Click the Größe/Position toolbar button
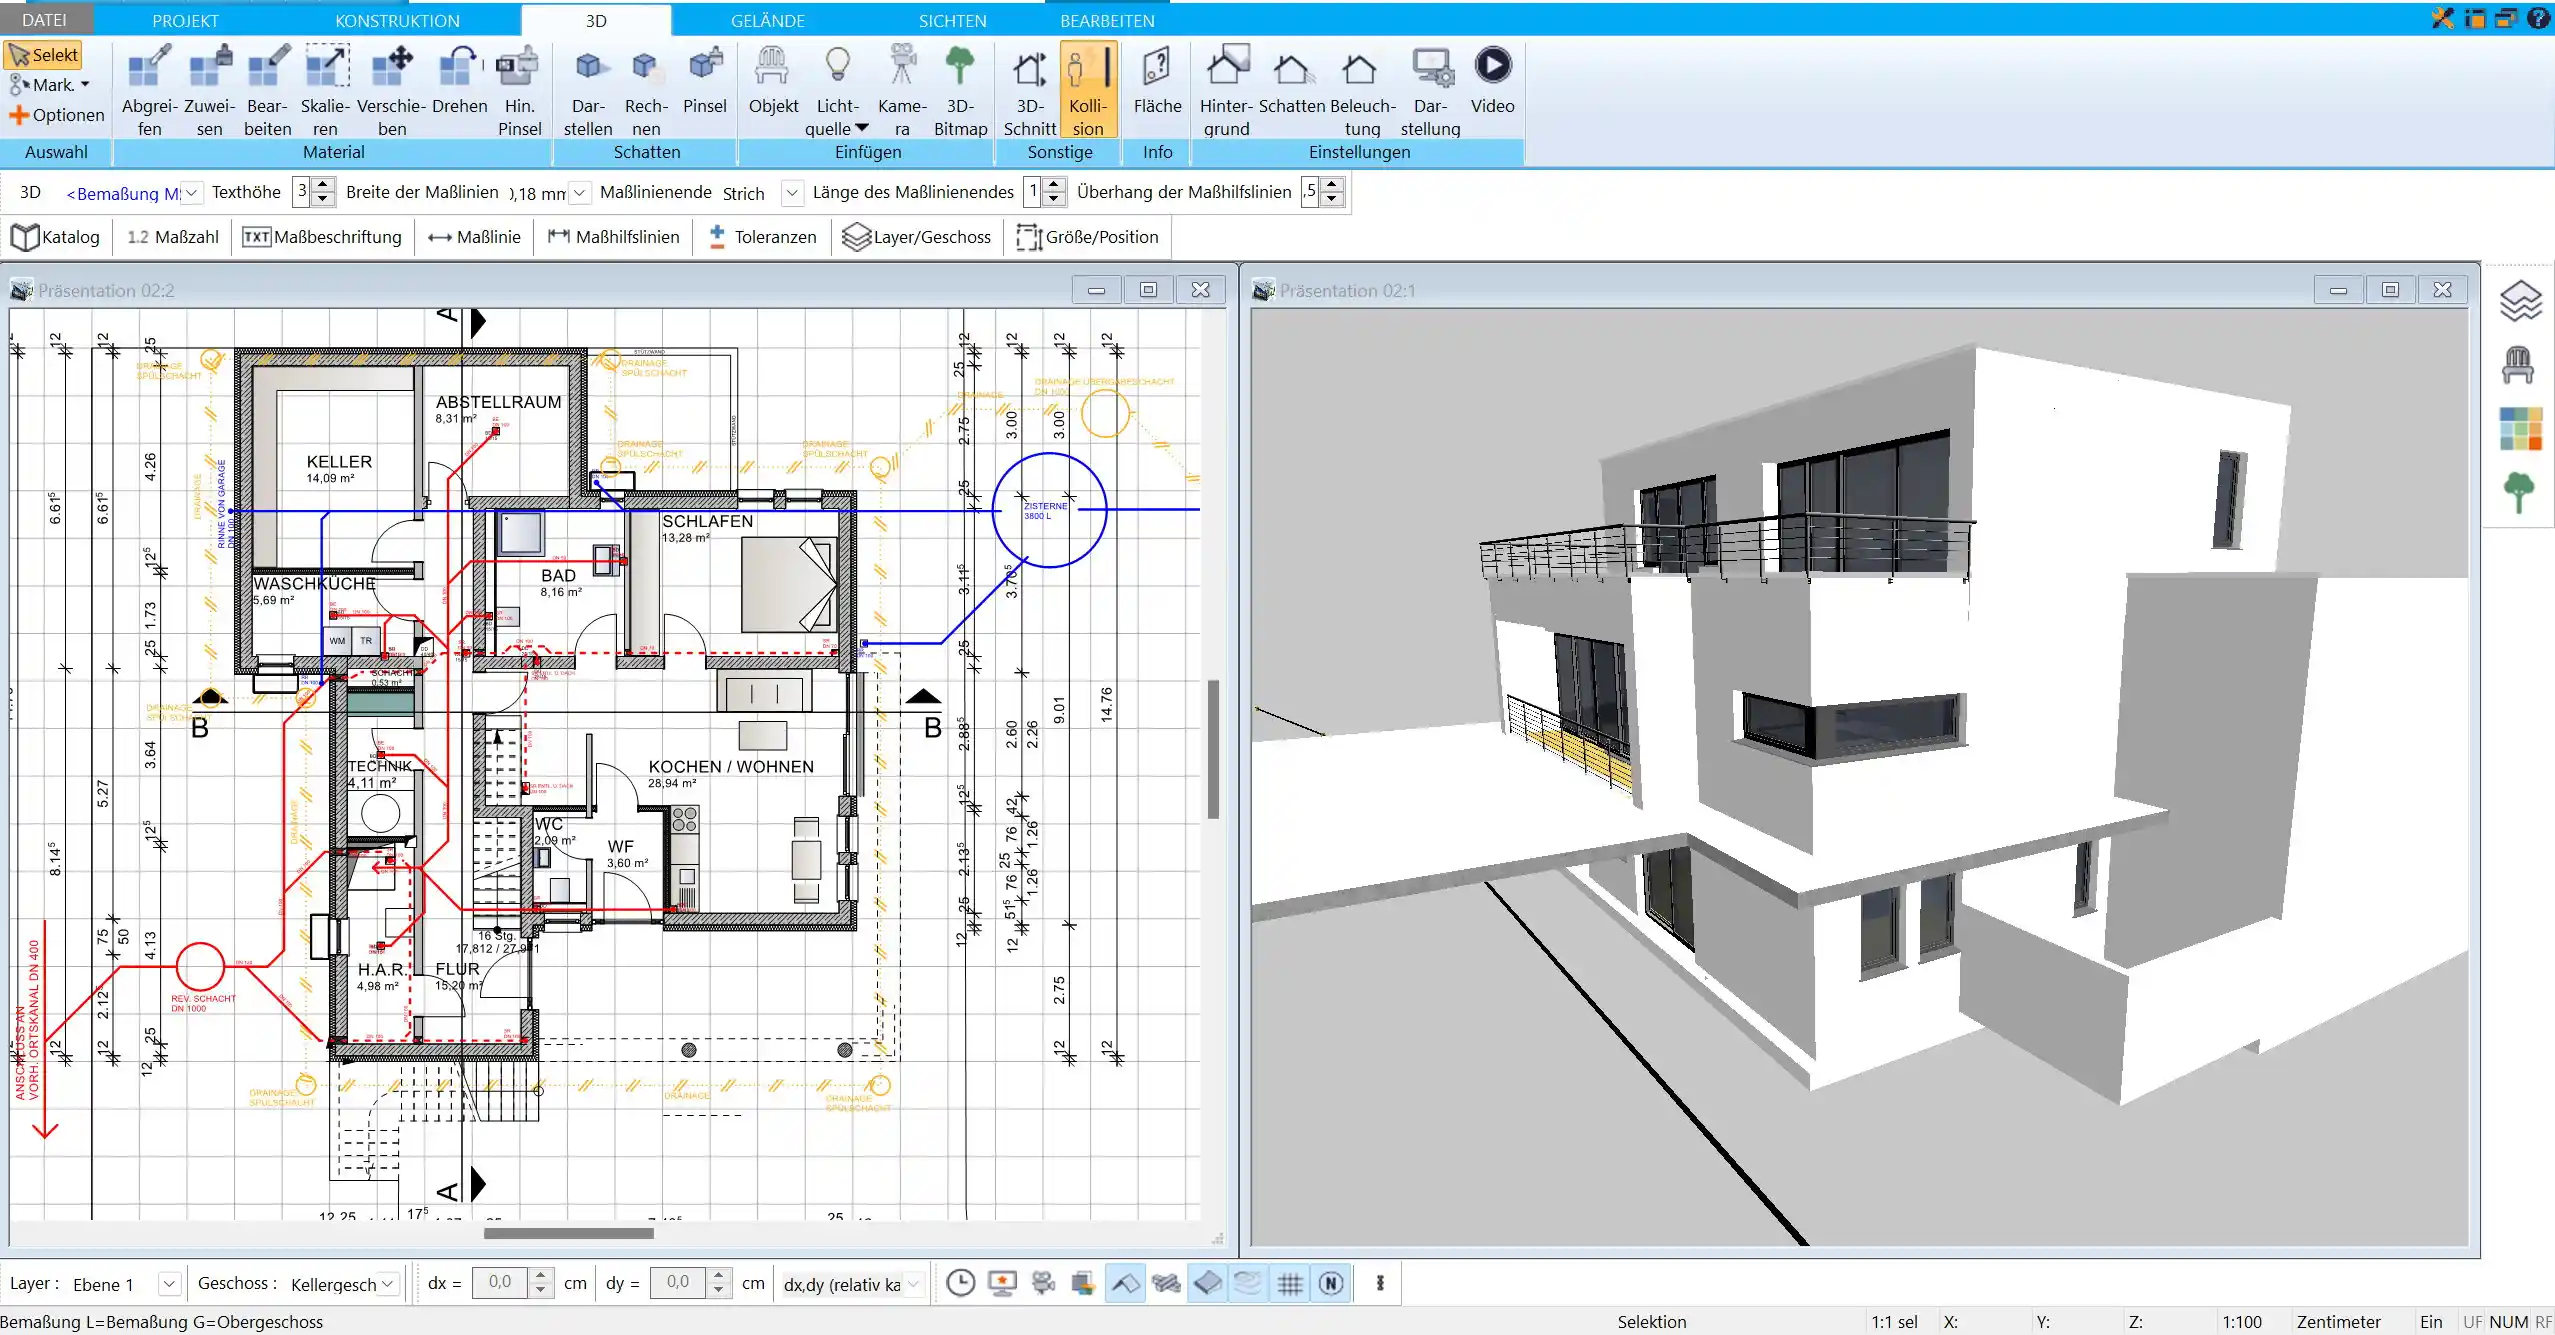Screen dimensions: 2555x1335 click(1088, 237)
